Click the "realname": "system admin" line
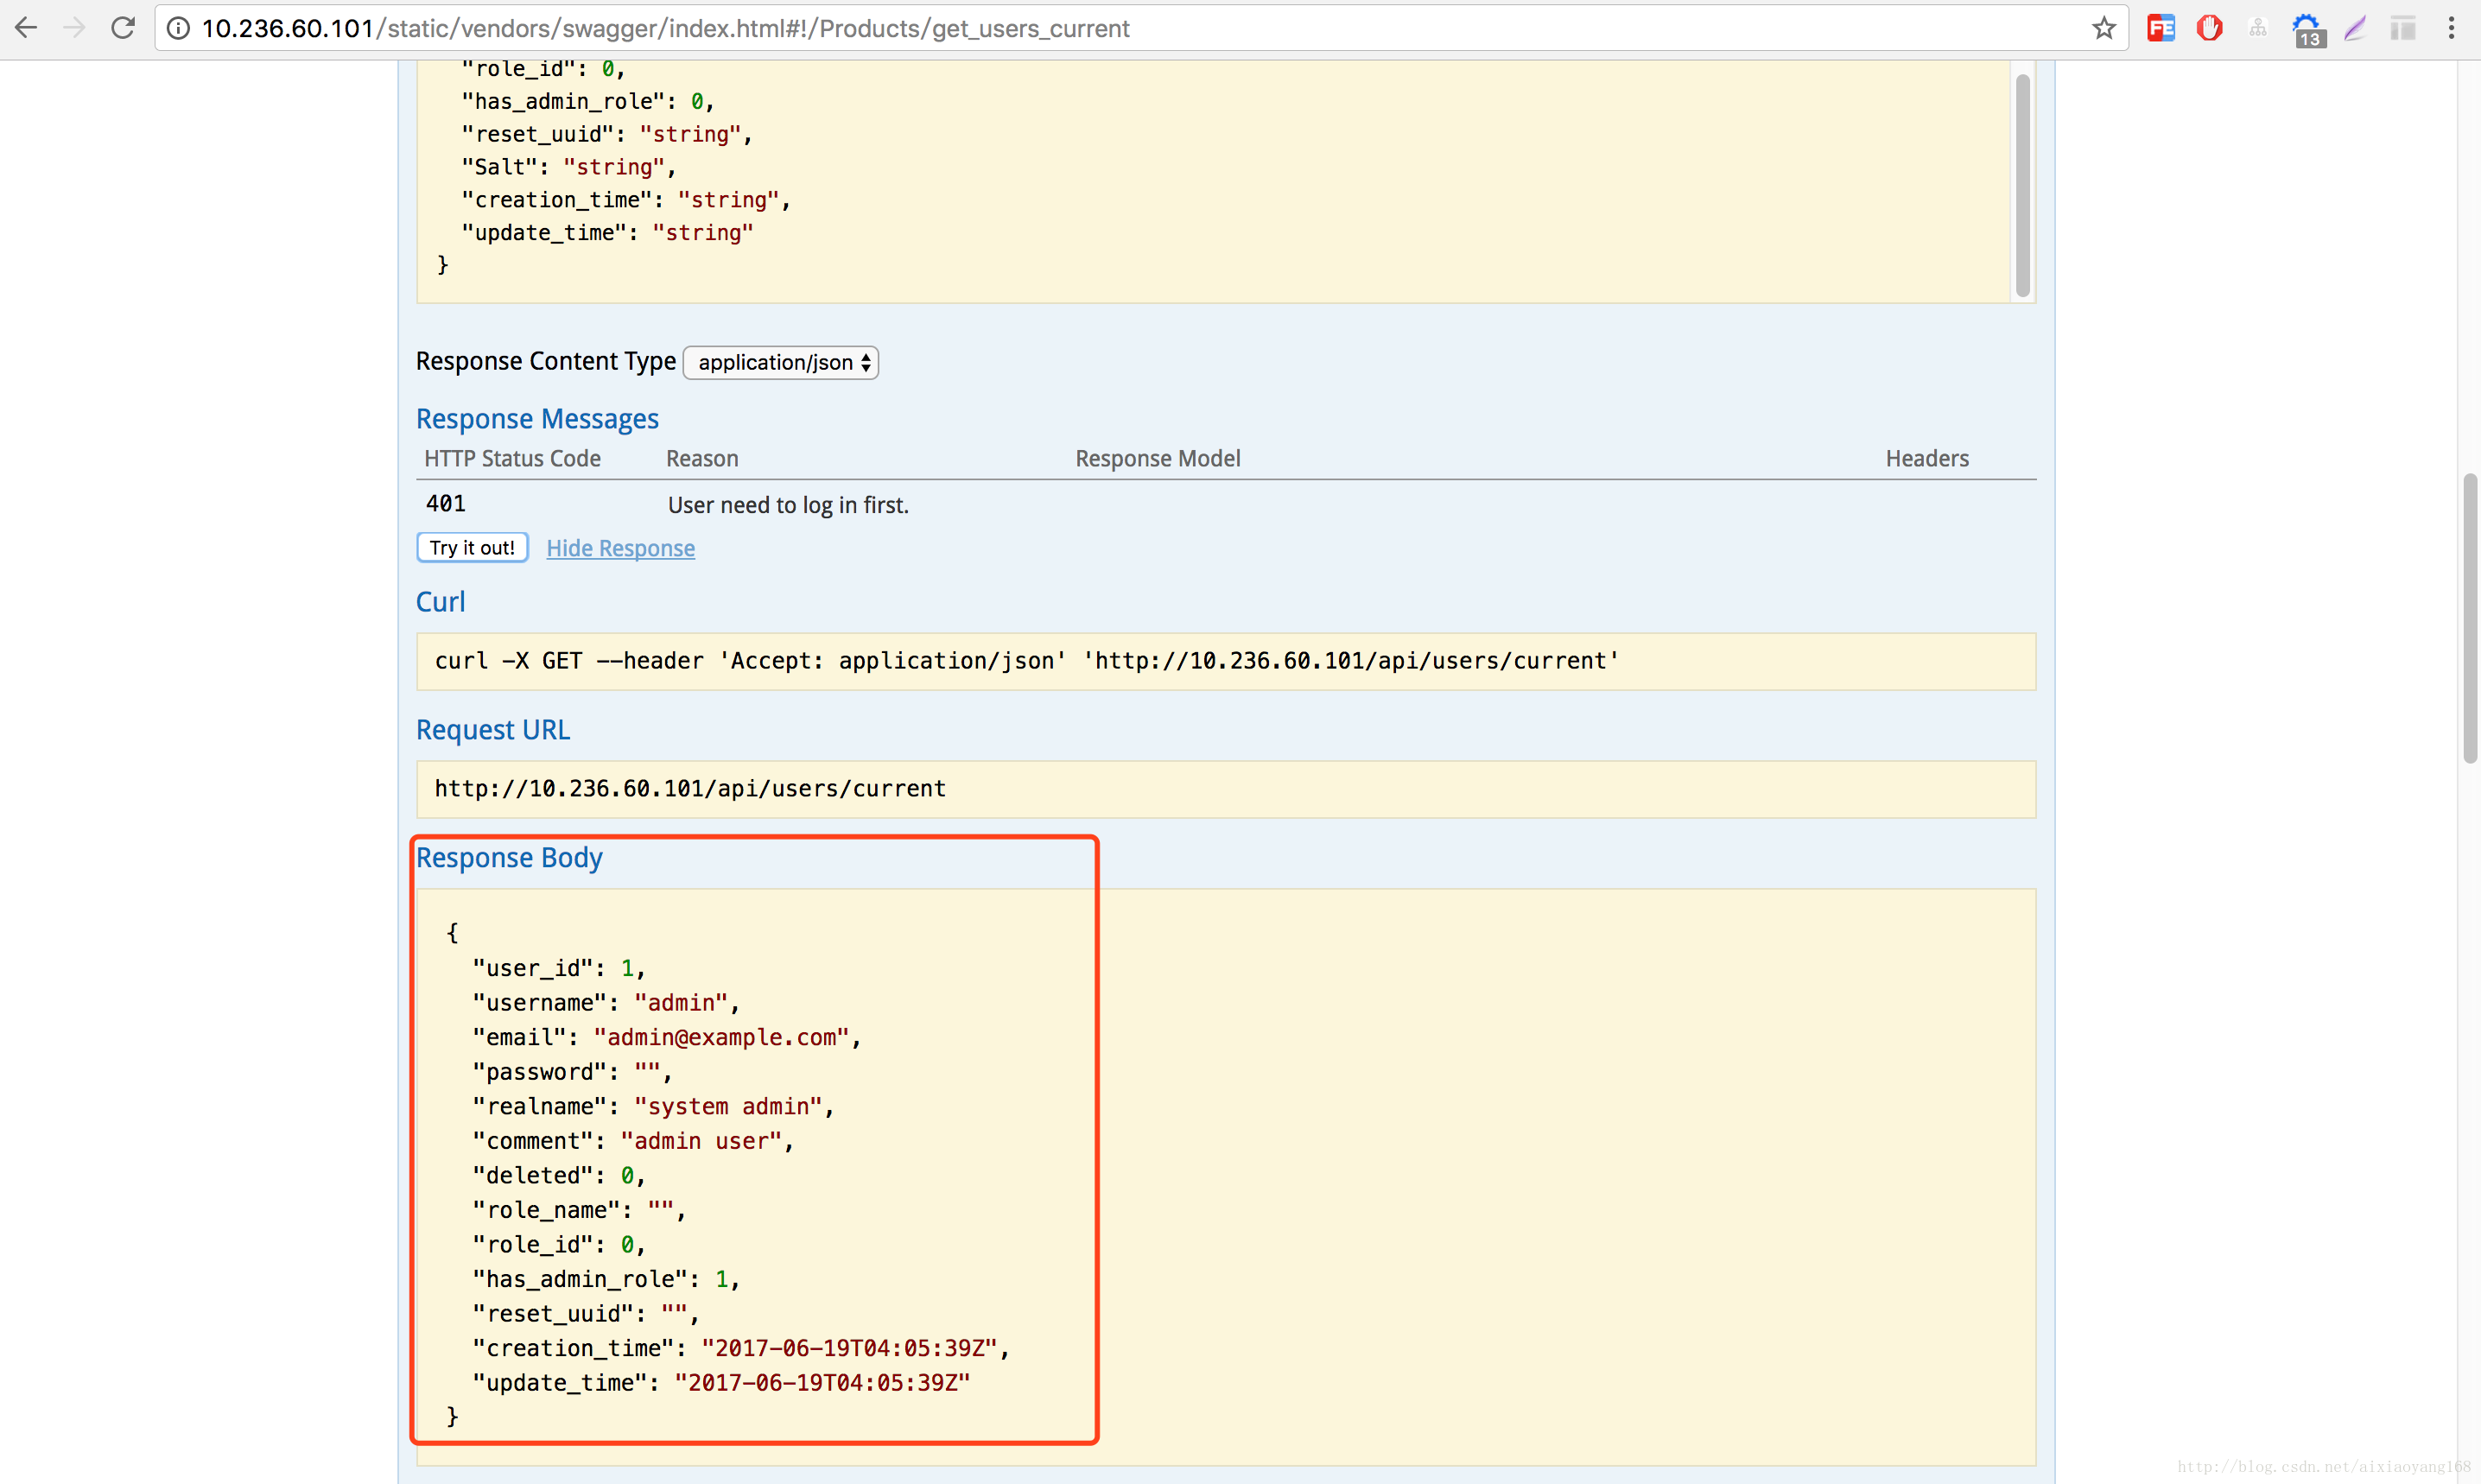 coord(653,1107)
